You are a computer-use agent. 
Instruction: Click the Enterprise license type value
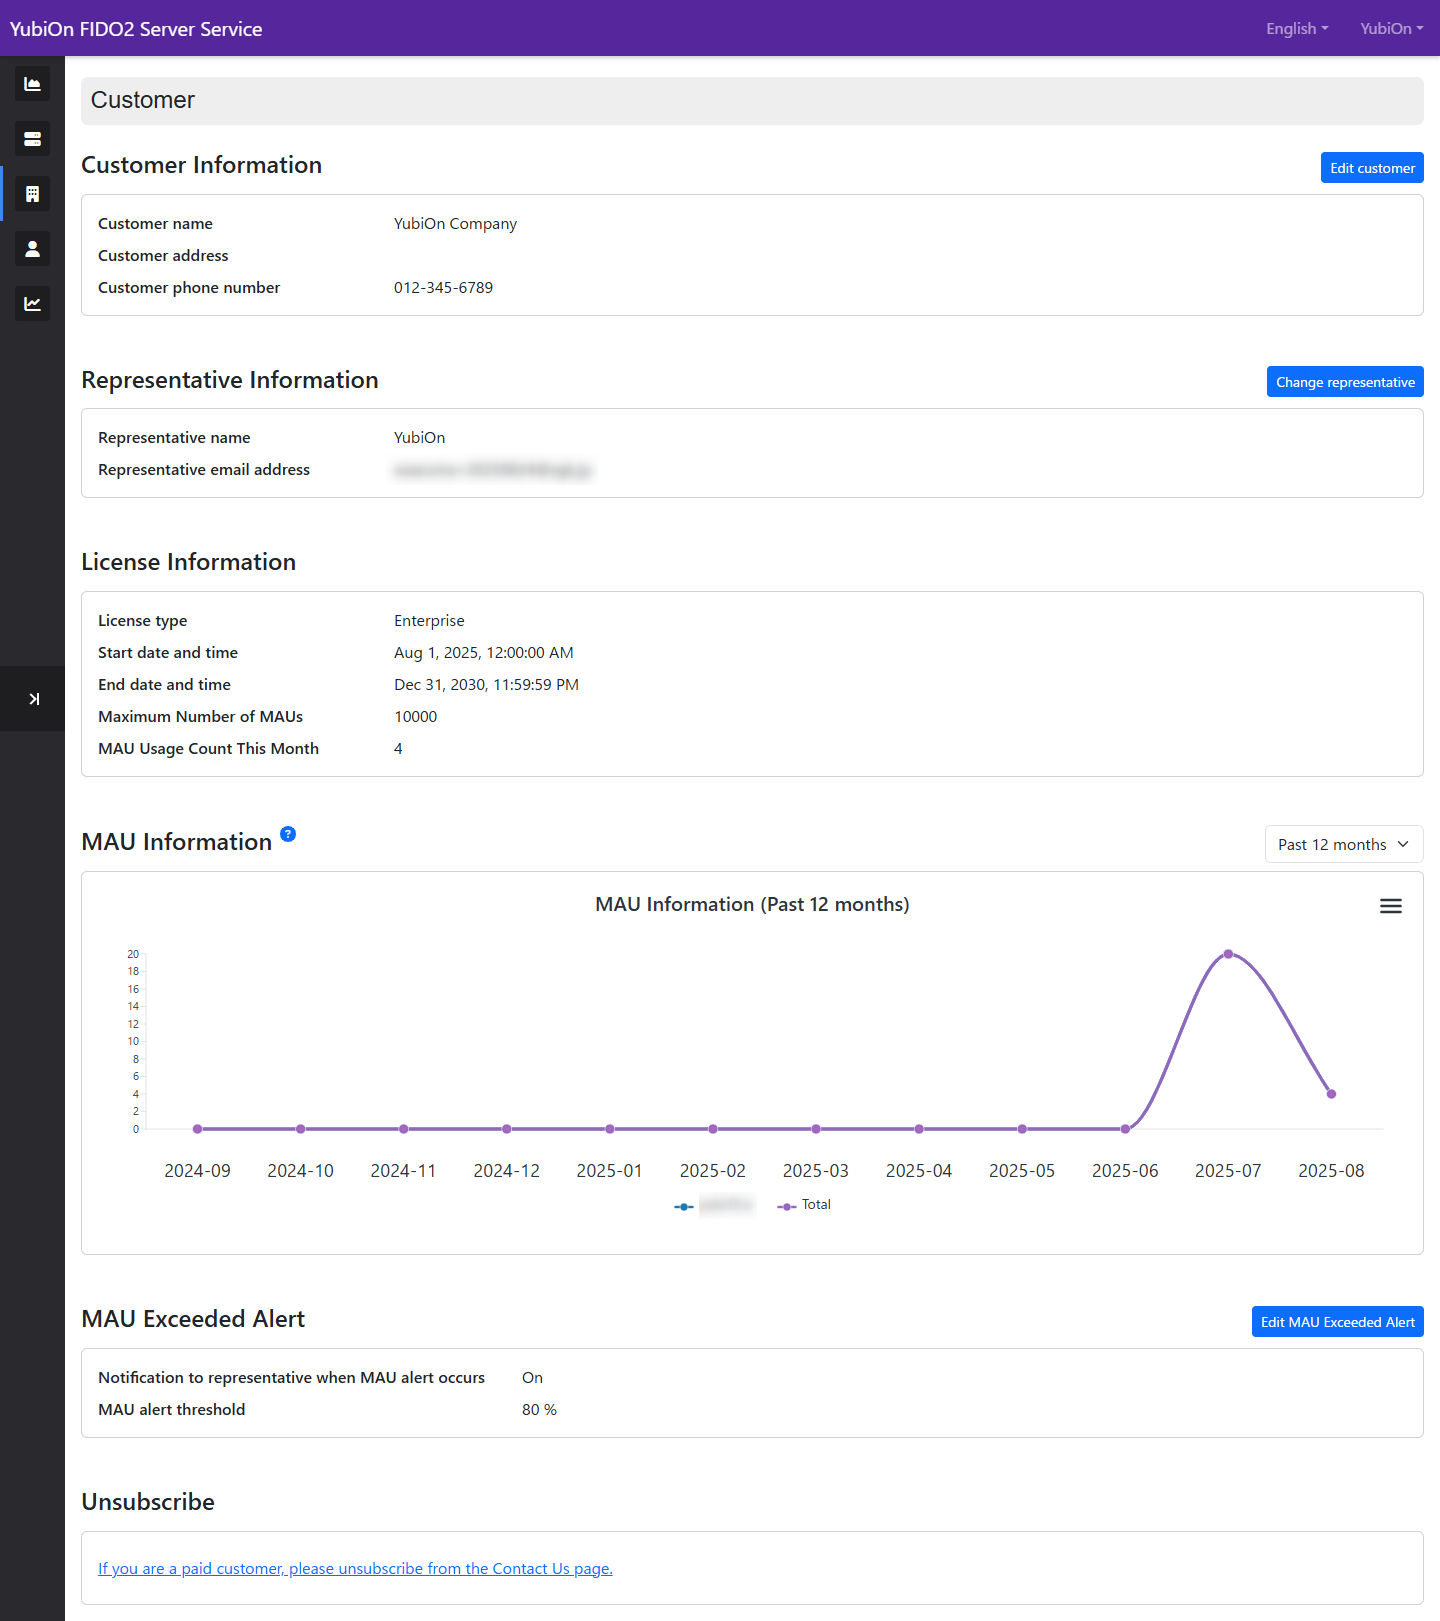pyautogui.click(x=429, y=621)
